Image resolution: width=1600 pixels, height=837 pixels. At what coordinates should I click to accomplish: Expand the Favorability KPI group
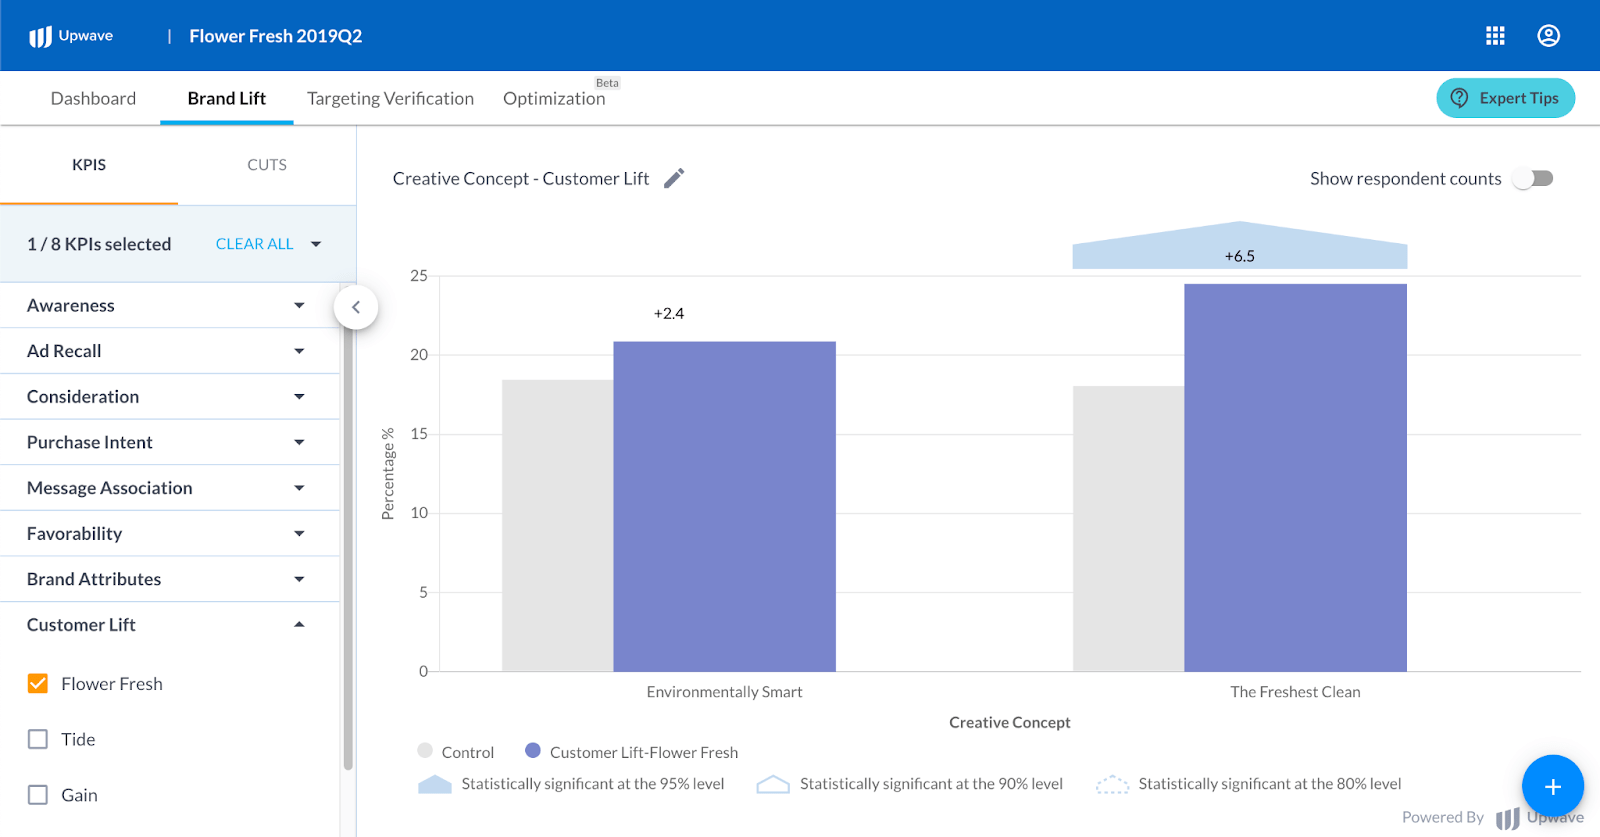click(x=170, y=534)
